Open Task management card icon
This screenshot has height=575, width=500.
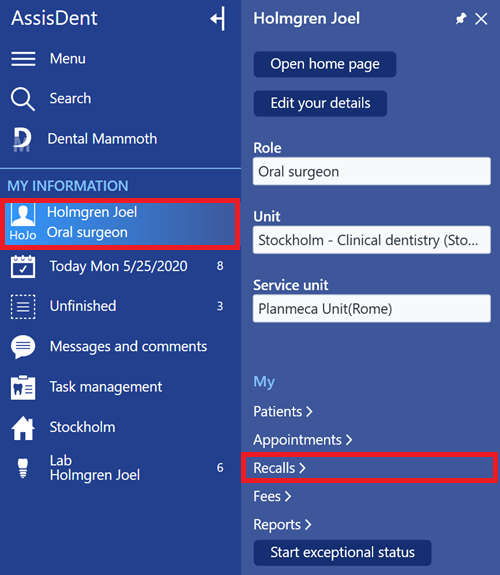tap(23, 387)
